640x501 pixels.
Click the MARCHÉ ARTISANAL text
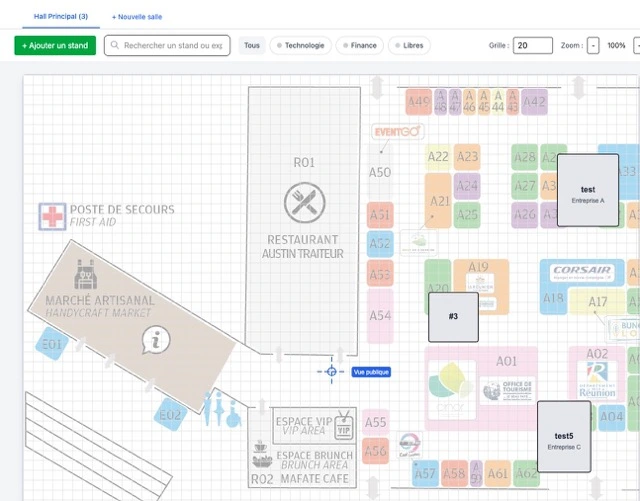[x=100, y=301]
